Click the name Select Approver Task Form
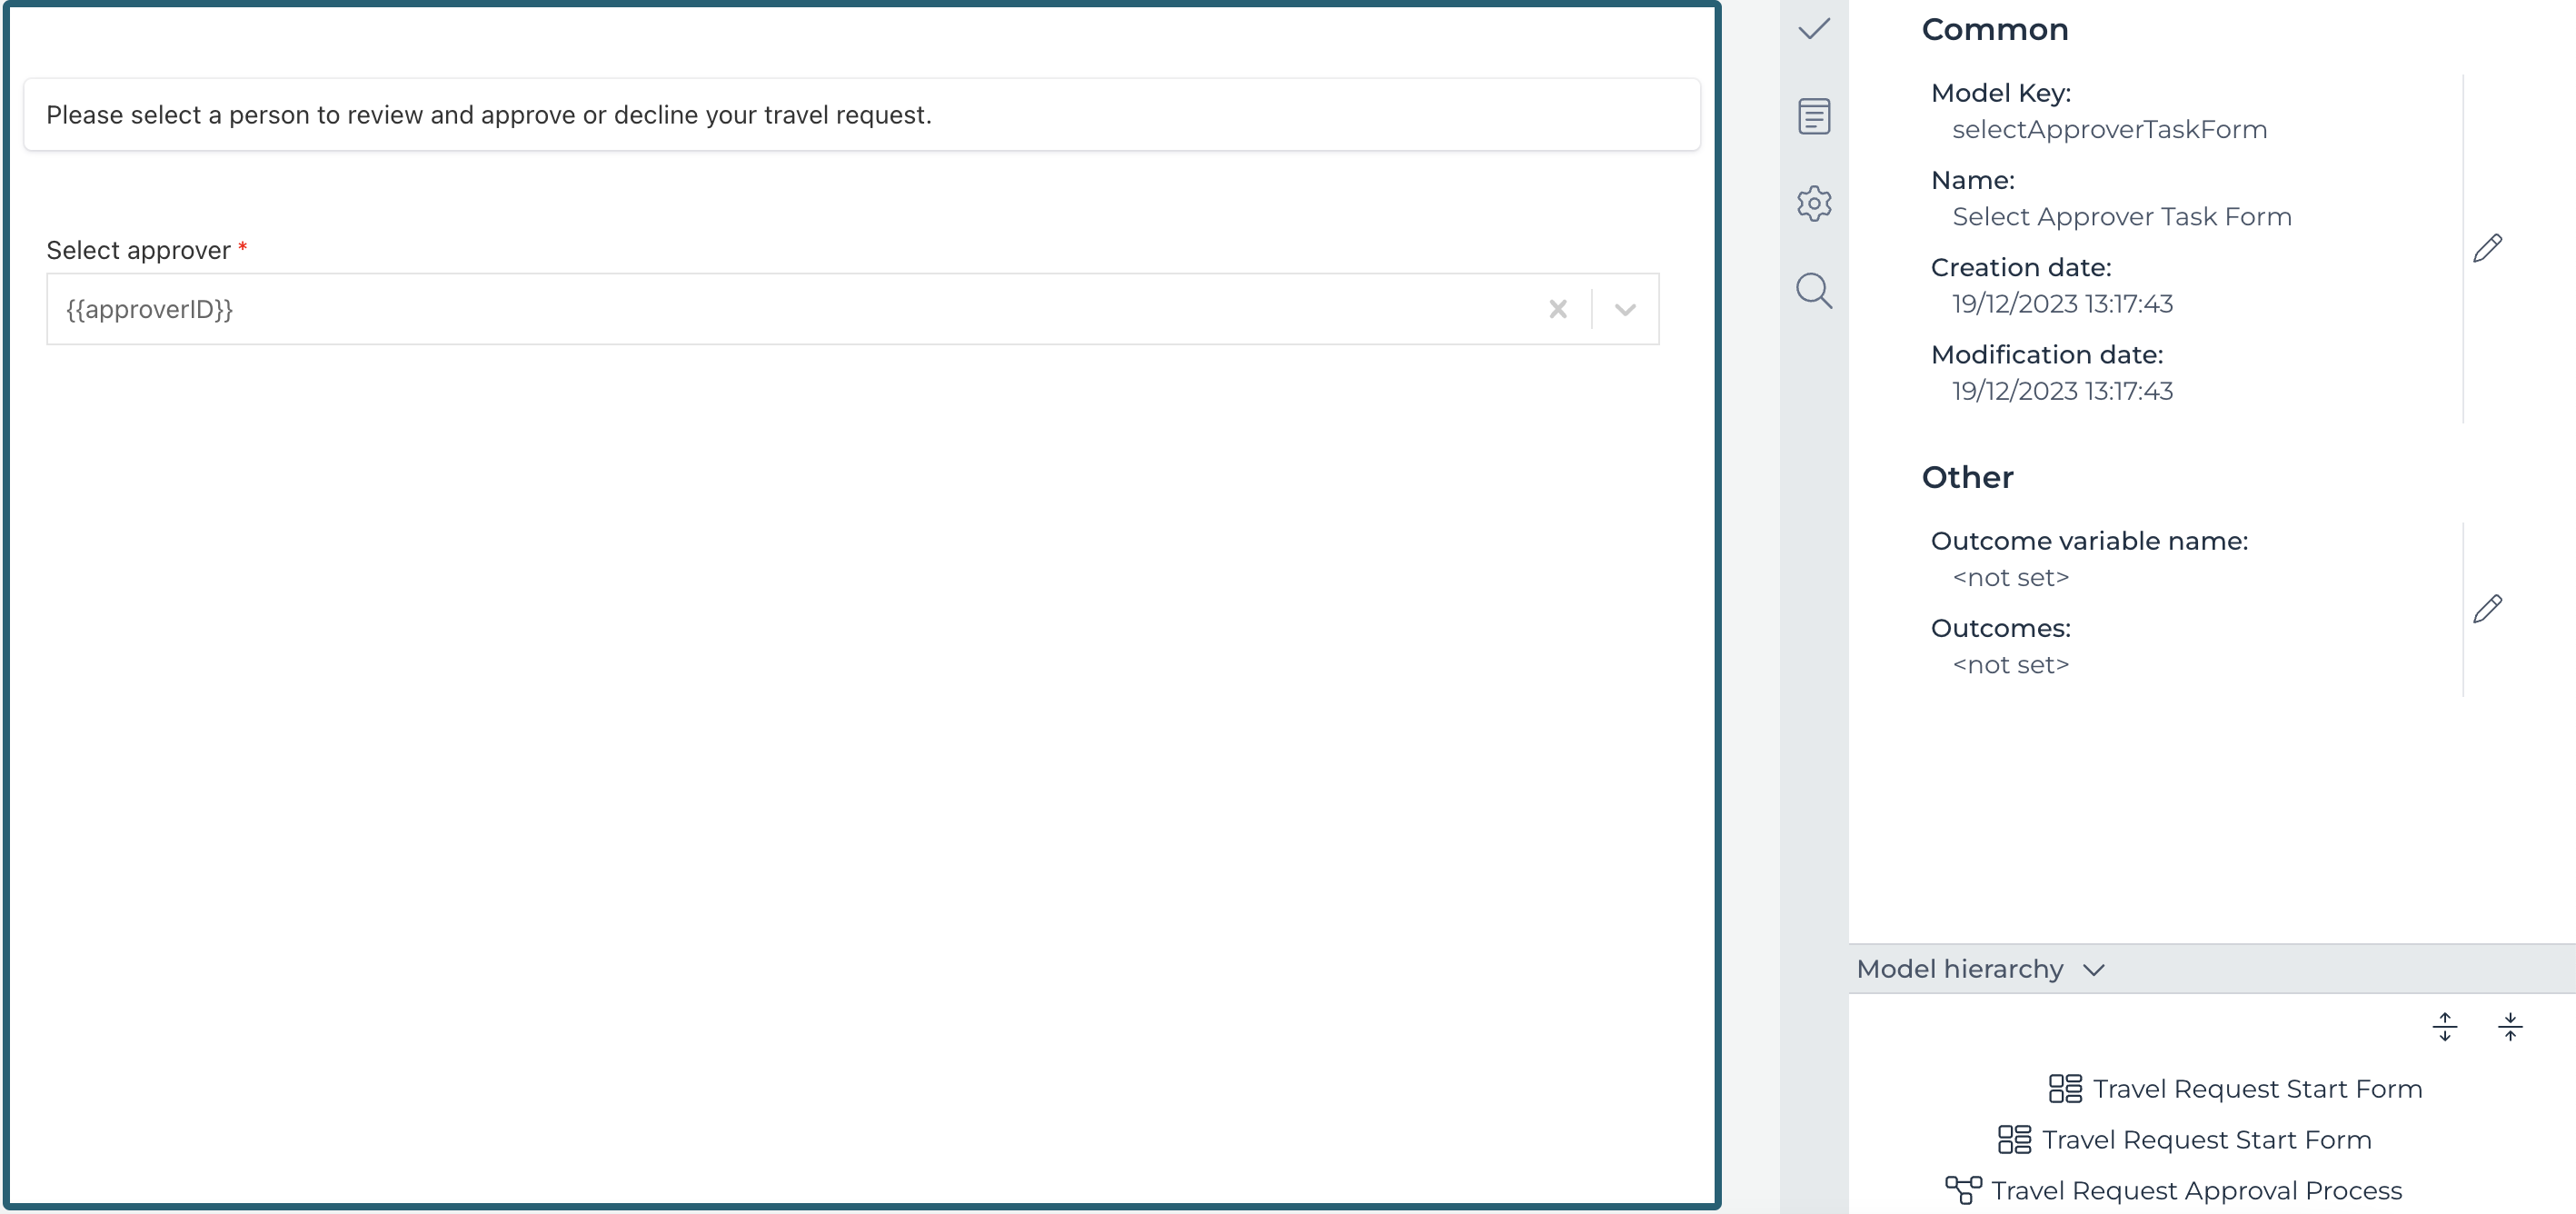 tap(2121, 216)
